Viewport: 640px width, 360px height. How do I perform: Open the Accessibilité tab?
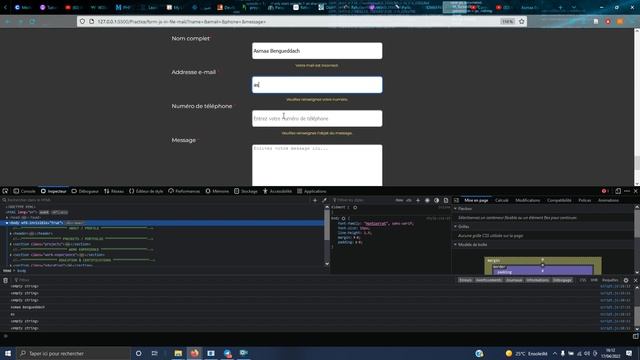278,191
